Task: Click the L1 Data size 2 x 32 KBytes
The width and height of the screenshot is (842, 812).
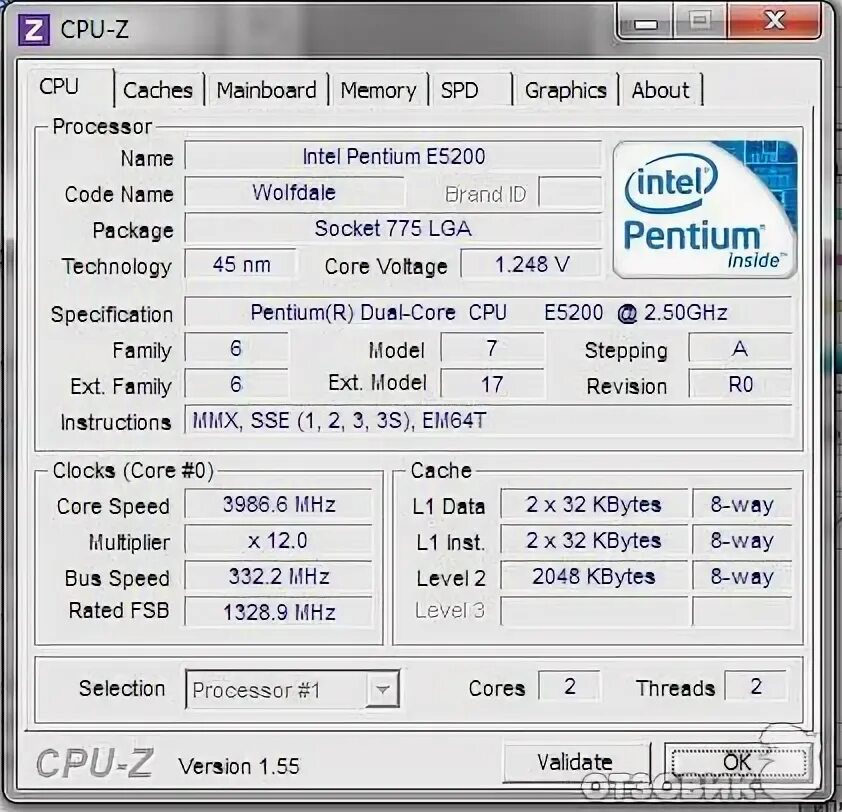Action: [594, 504]
